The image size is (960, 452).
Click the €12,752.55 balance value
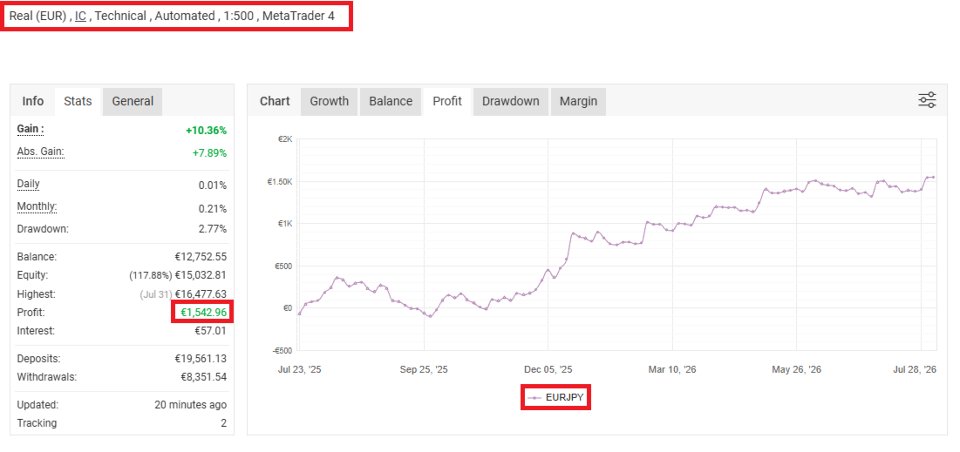200,257
